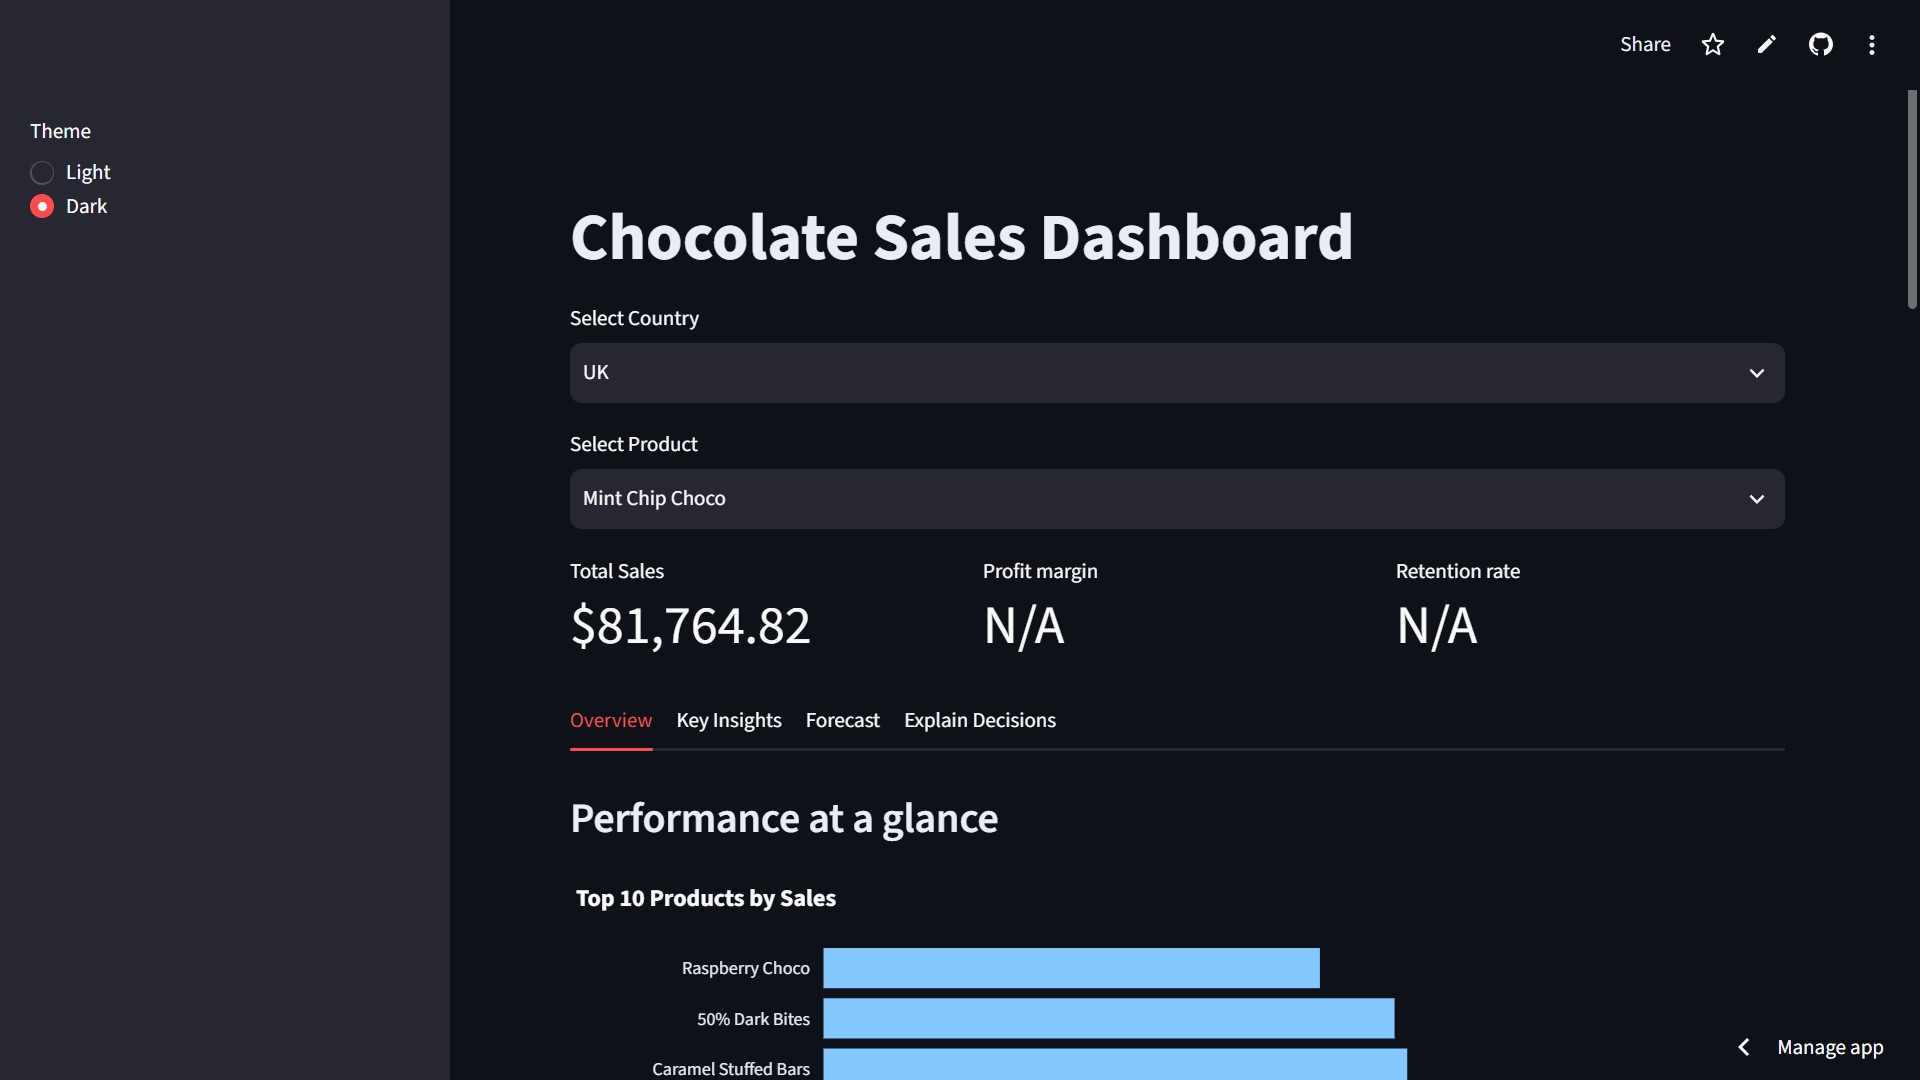
Task: Select the Light theme radio button
Action: 42,173
